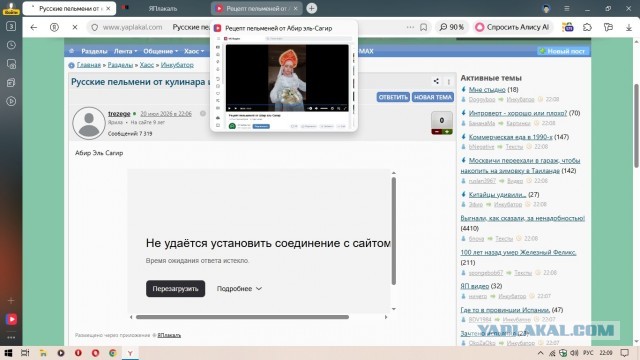
Task: Open the sidebar notes panel icon
Action: coord(11,82)
